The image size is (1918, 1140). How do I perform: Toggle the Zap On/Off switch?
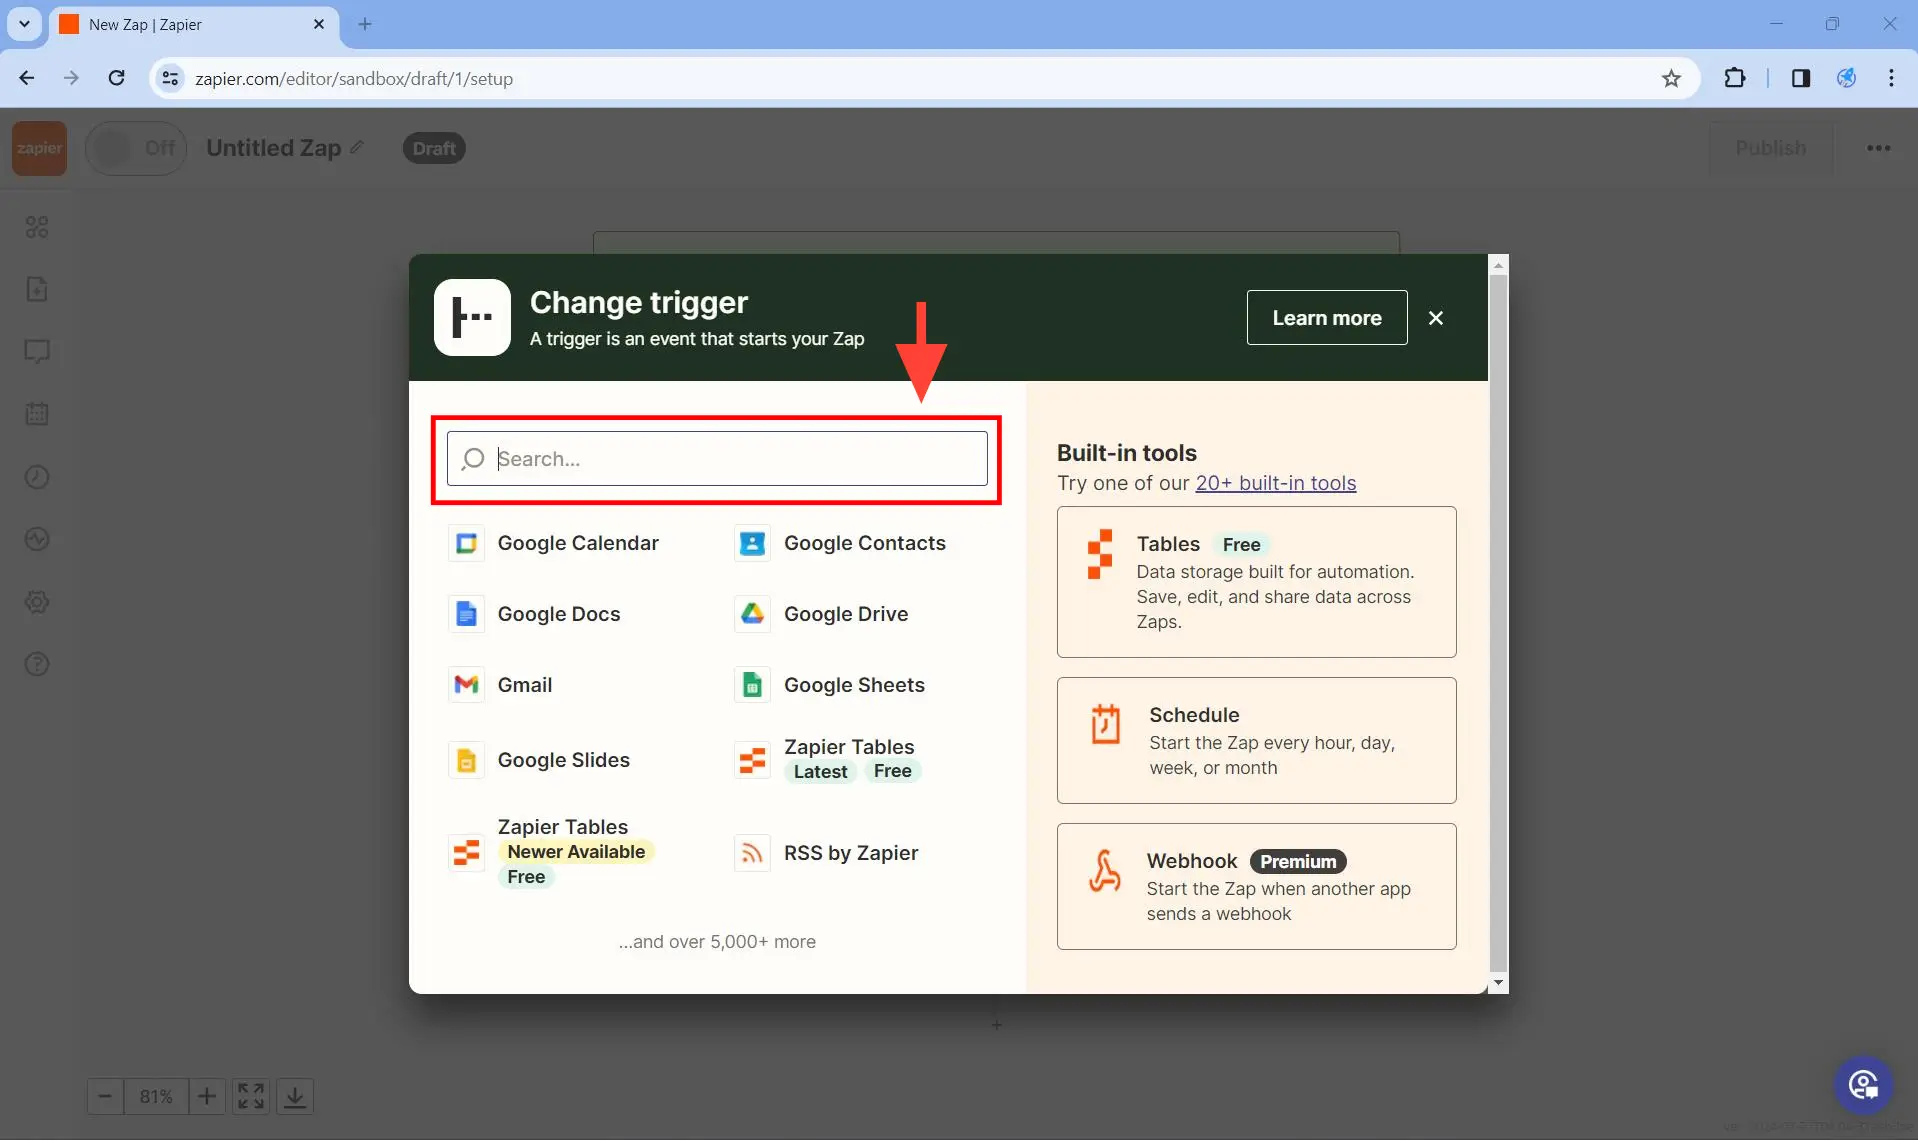coord(136,148)
